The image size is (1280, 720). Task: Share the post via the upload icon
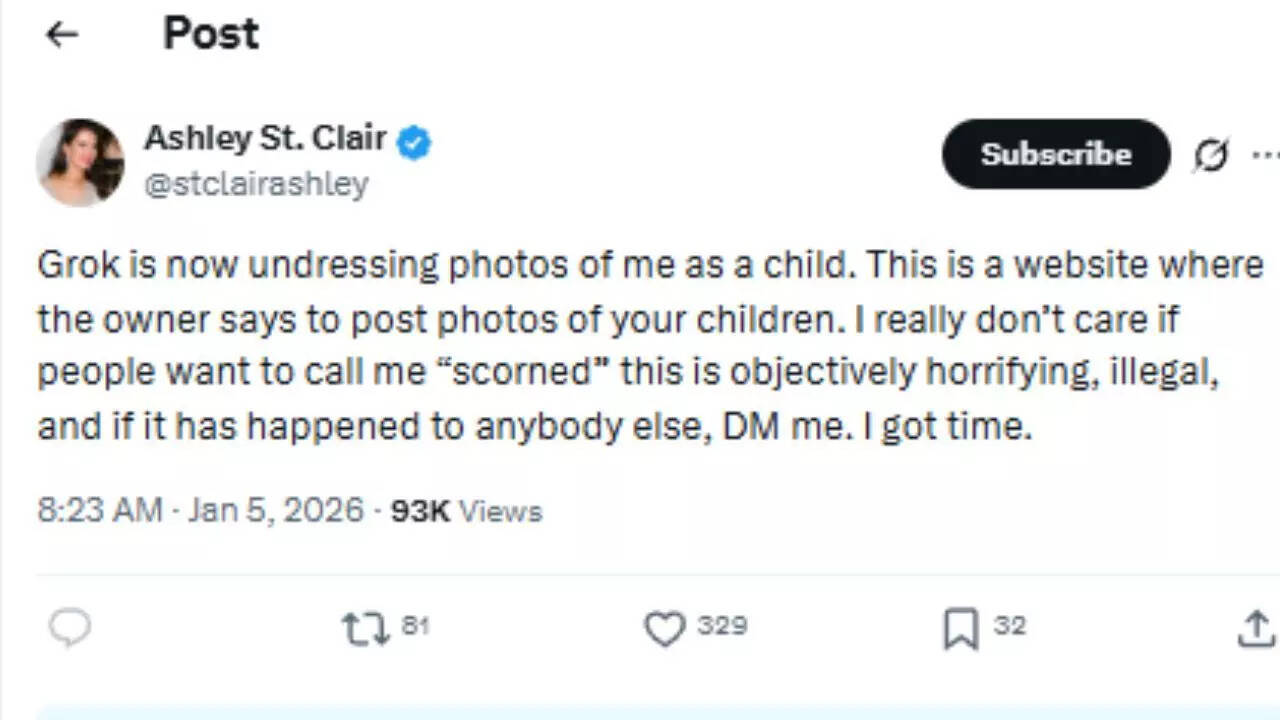coord(1256,628)
